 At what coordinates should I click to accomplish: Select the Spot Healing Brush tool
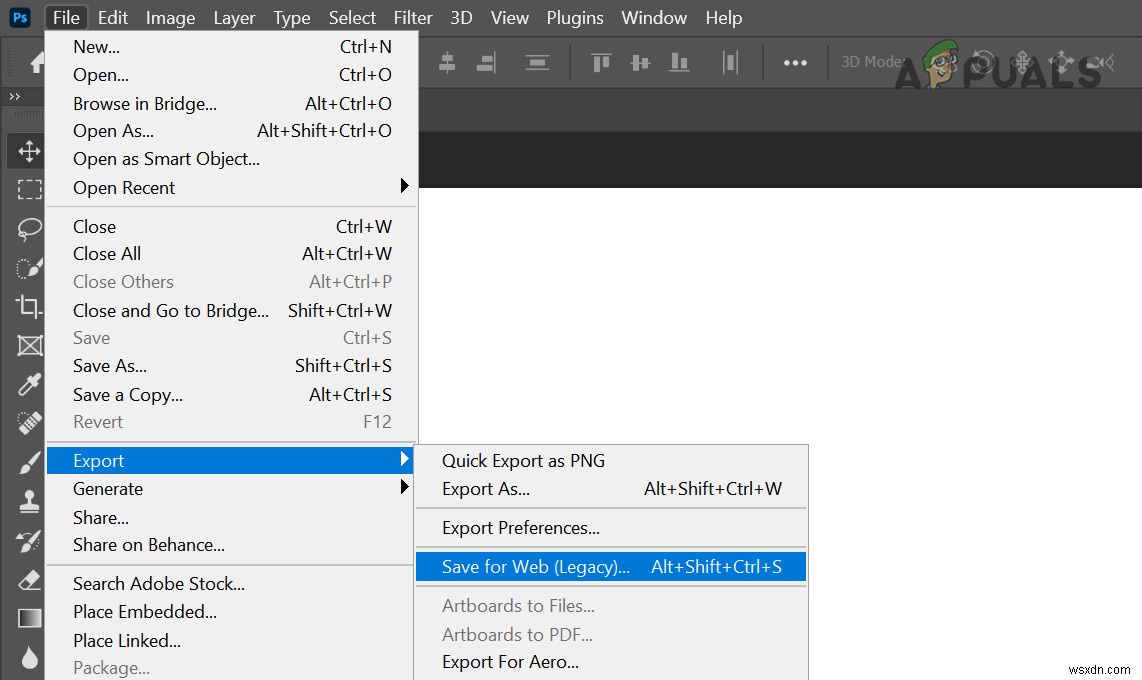tap(29, 423)
